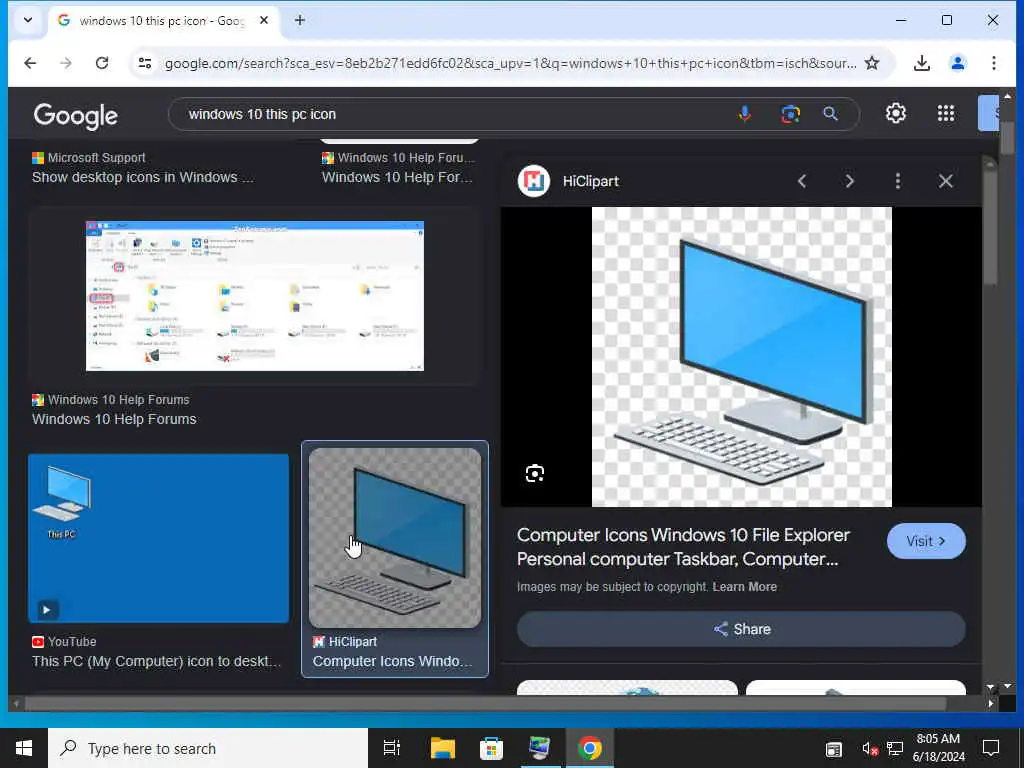Click the Chrome address bar URL
The height and width of the screenshot is (768, 1024).
pyautogui.click(x=510, y=63)
